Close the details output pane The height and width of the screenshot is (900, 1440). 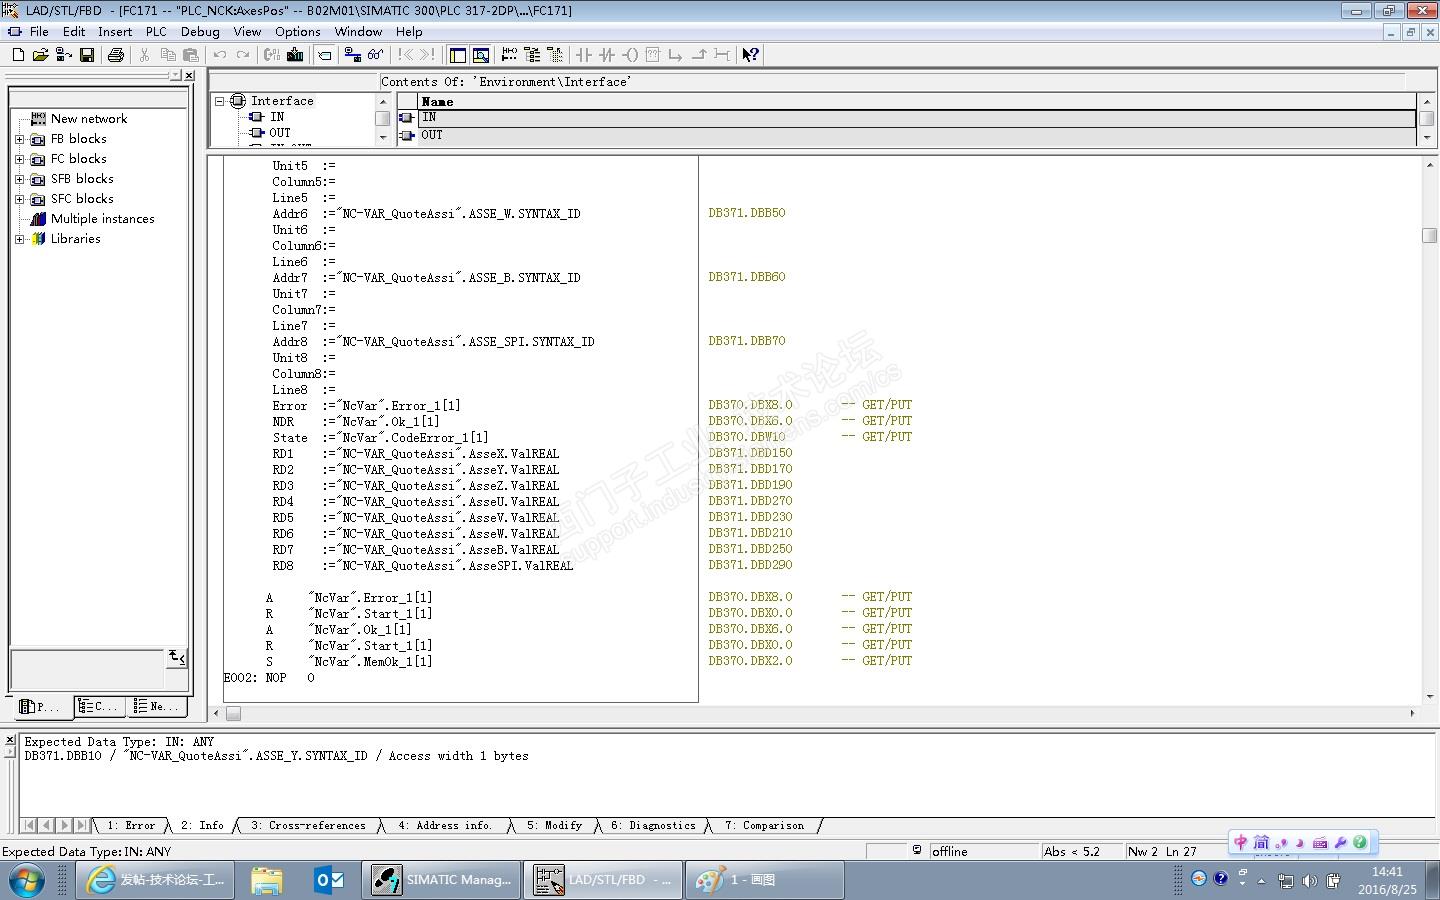tap(10, 739)
